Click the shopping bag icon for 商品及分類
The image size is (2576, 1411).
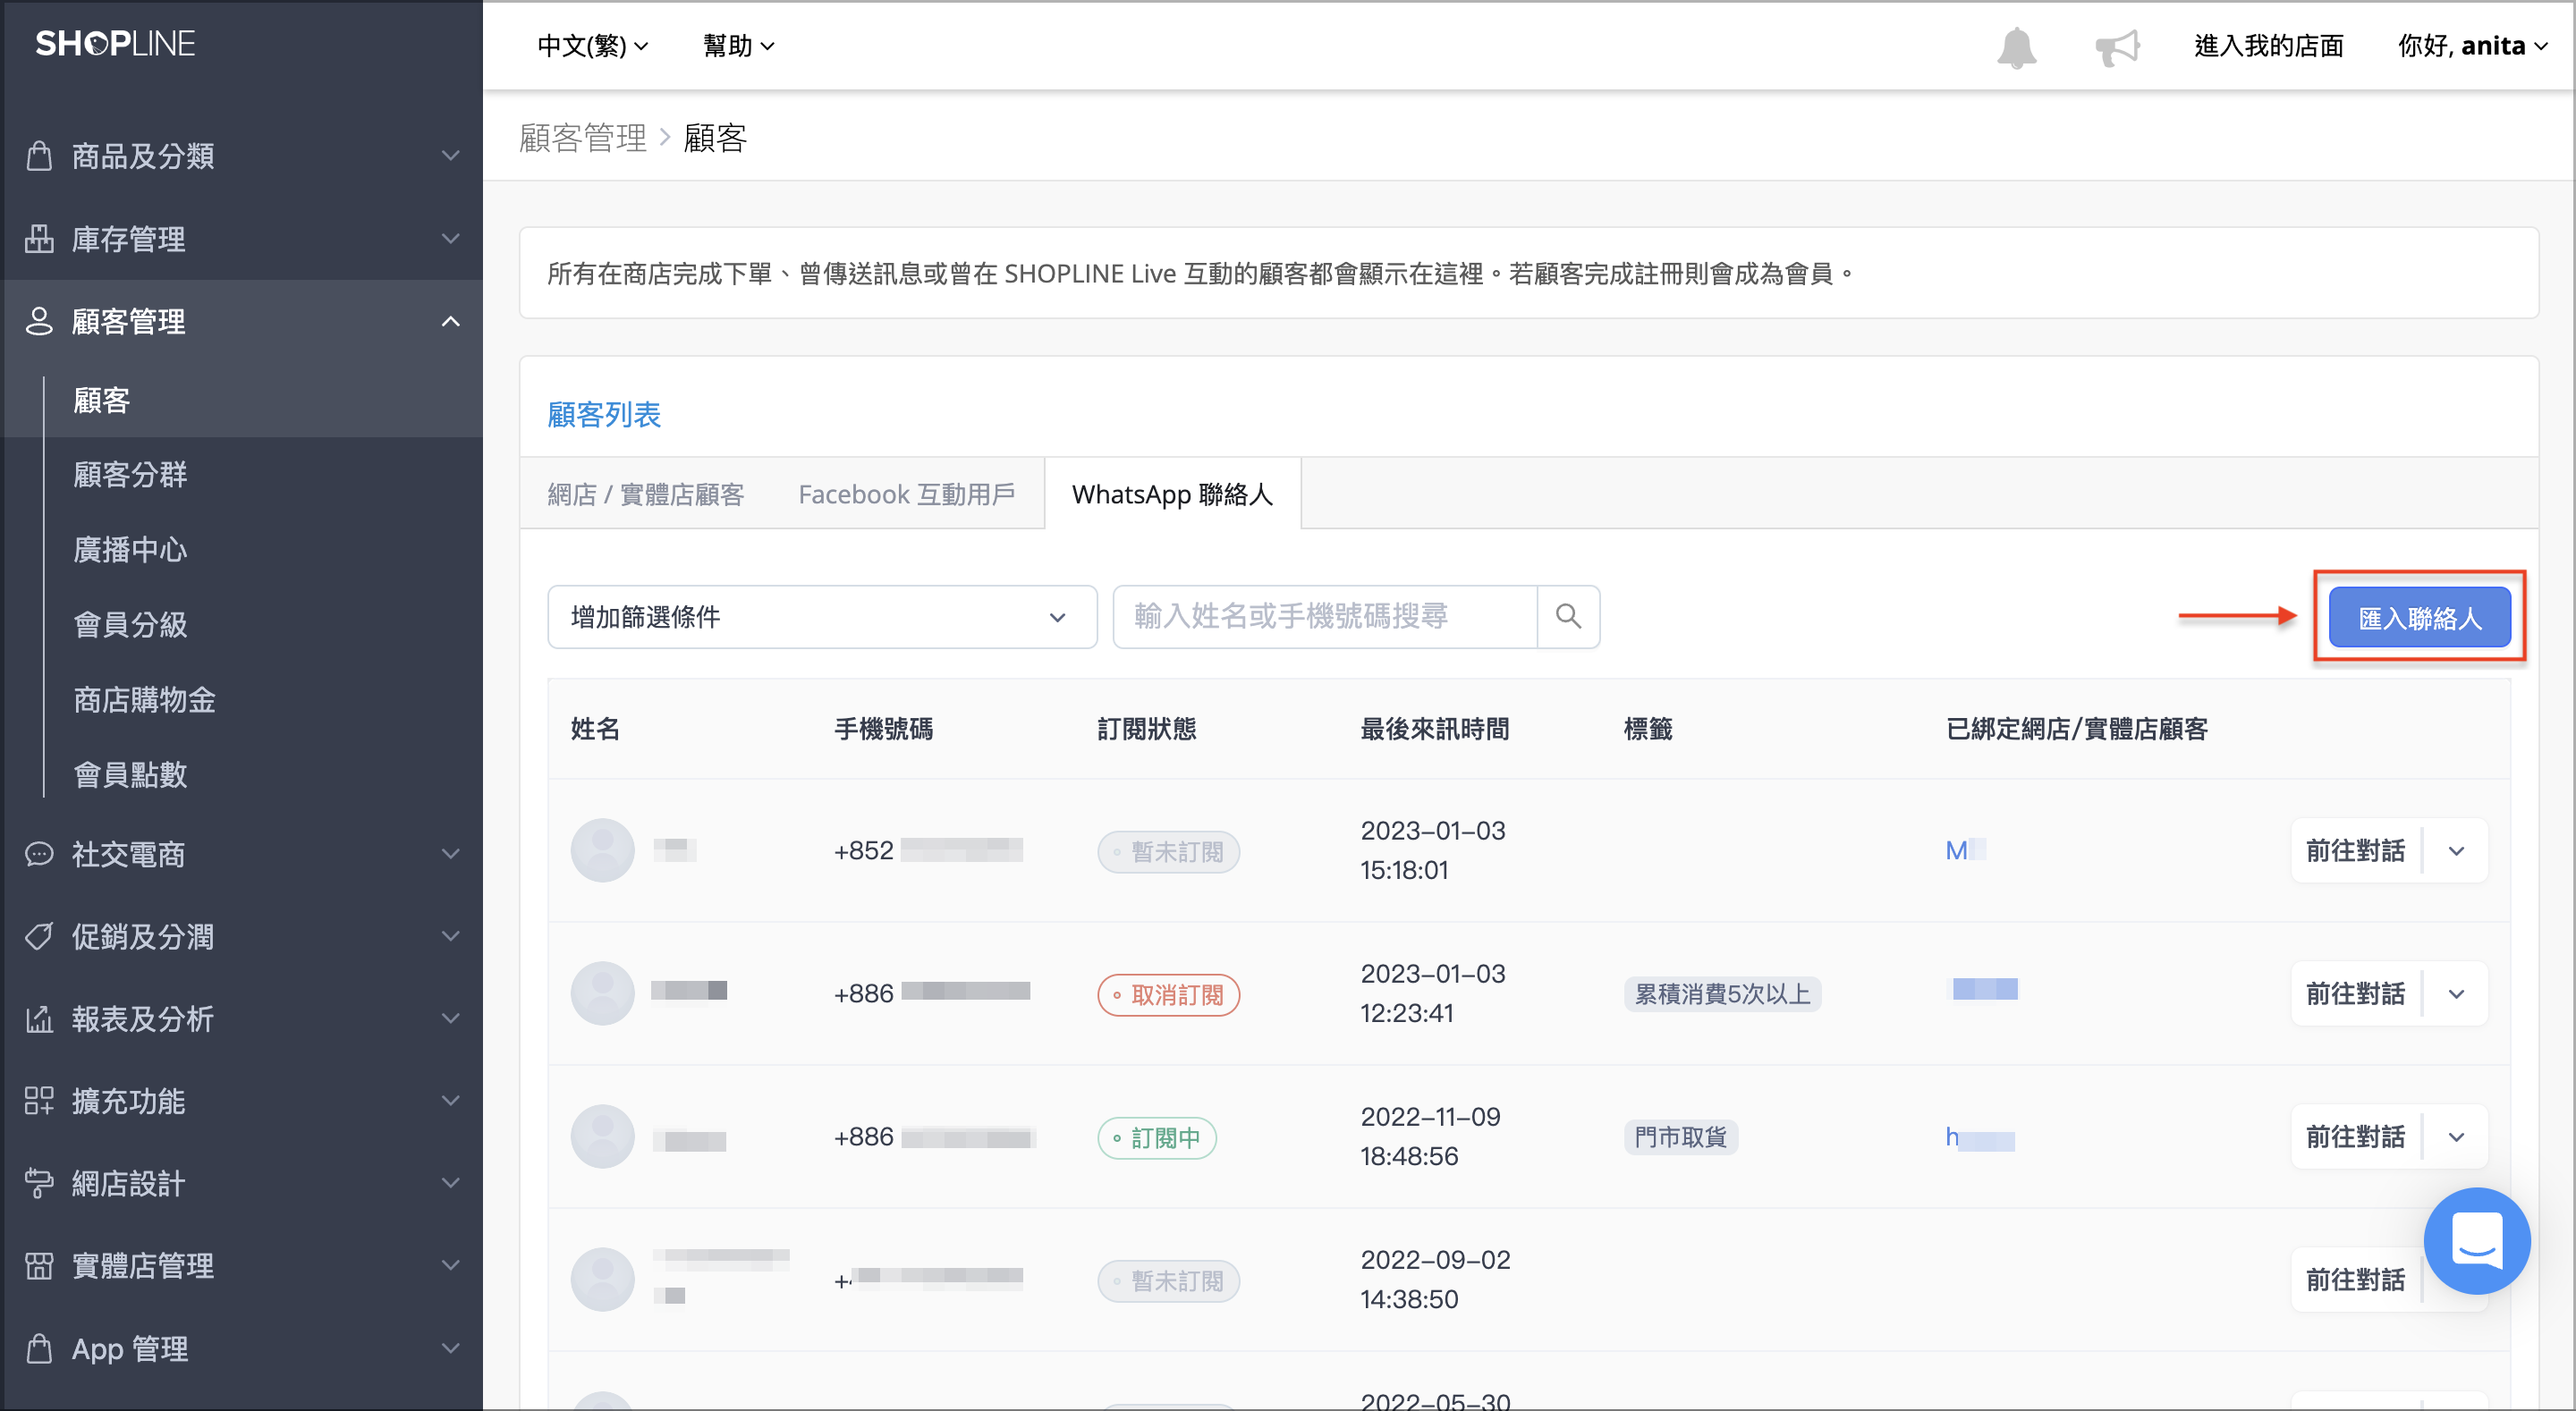pyautogui.click(x=39, y=156)
